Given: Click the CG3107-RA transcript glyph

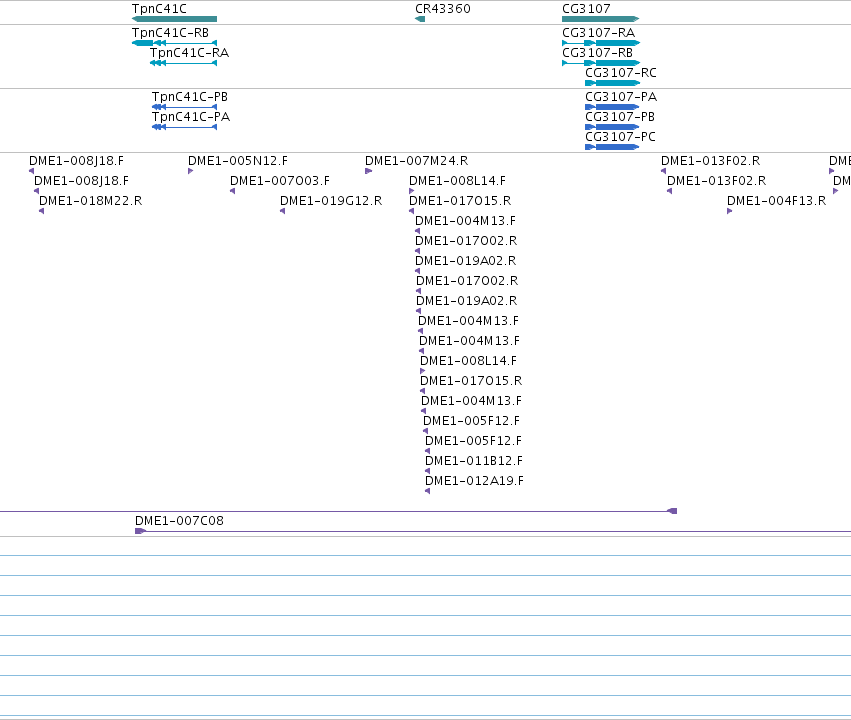Looking at the screenshot, I should click(x=601, y=43).
